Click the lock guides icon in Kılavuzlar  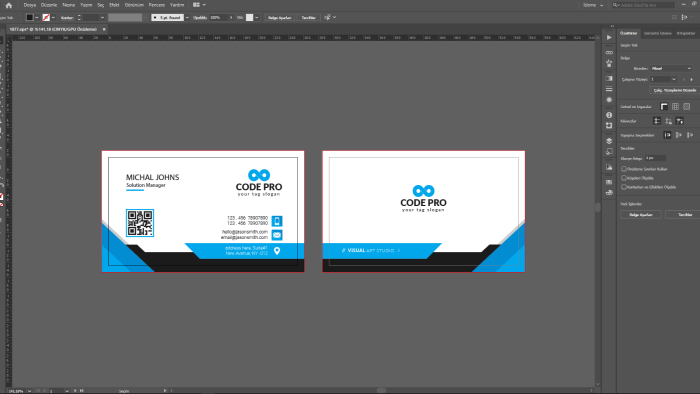(x=668, y=121)
